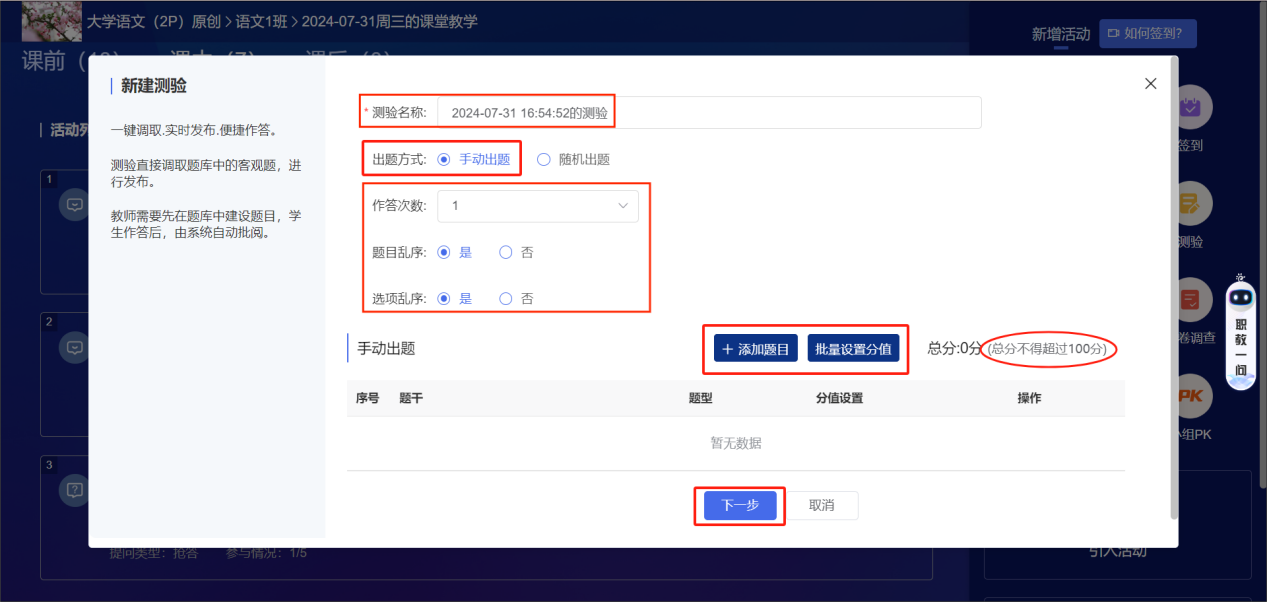Viewport: 1267px width, 602px height.
Task: Click the chat icon of activity 1
Action: [75, 205]
